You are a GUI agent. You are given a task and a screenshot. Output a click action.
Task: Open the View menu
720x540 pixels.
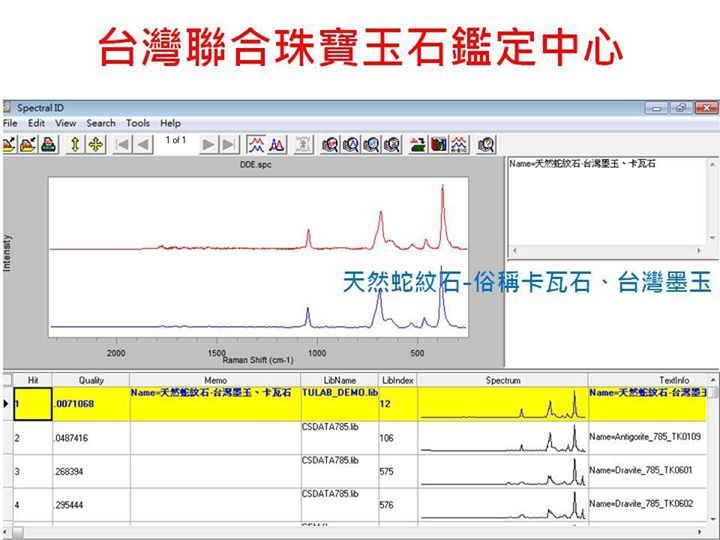click(66, 123)
